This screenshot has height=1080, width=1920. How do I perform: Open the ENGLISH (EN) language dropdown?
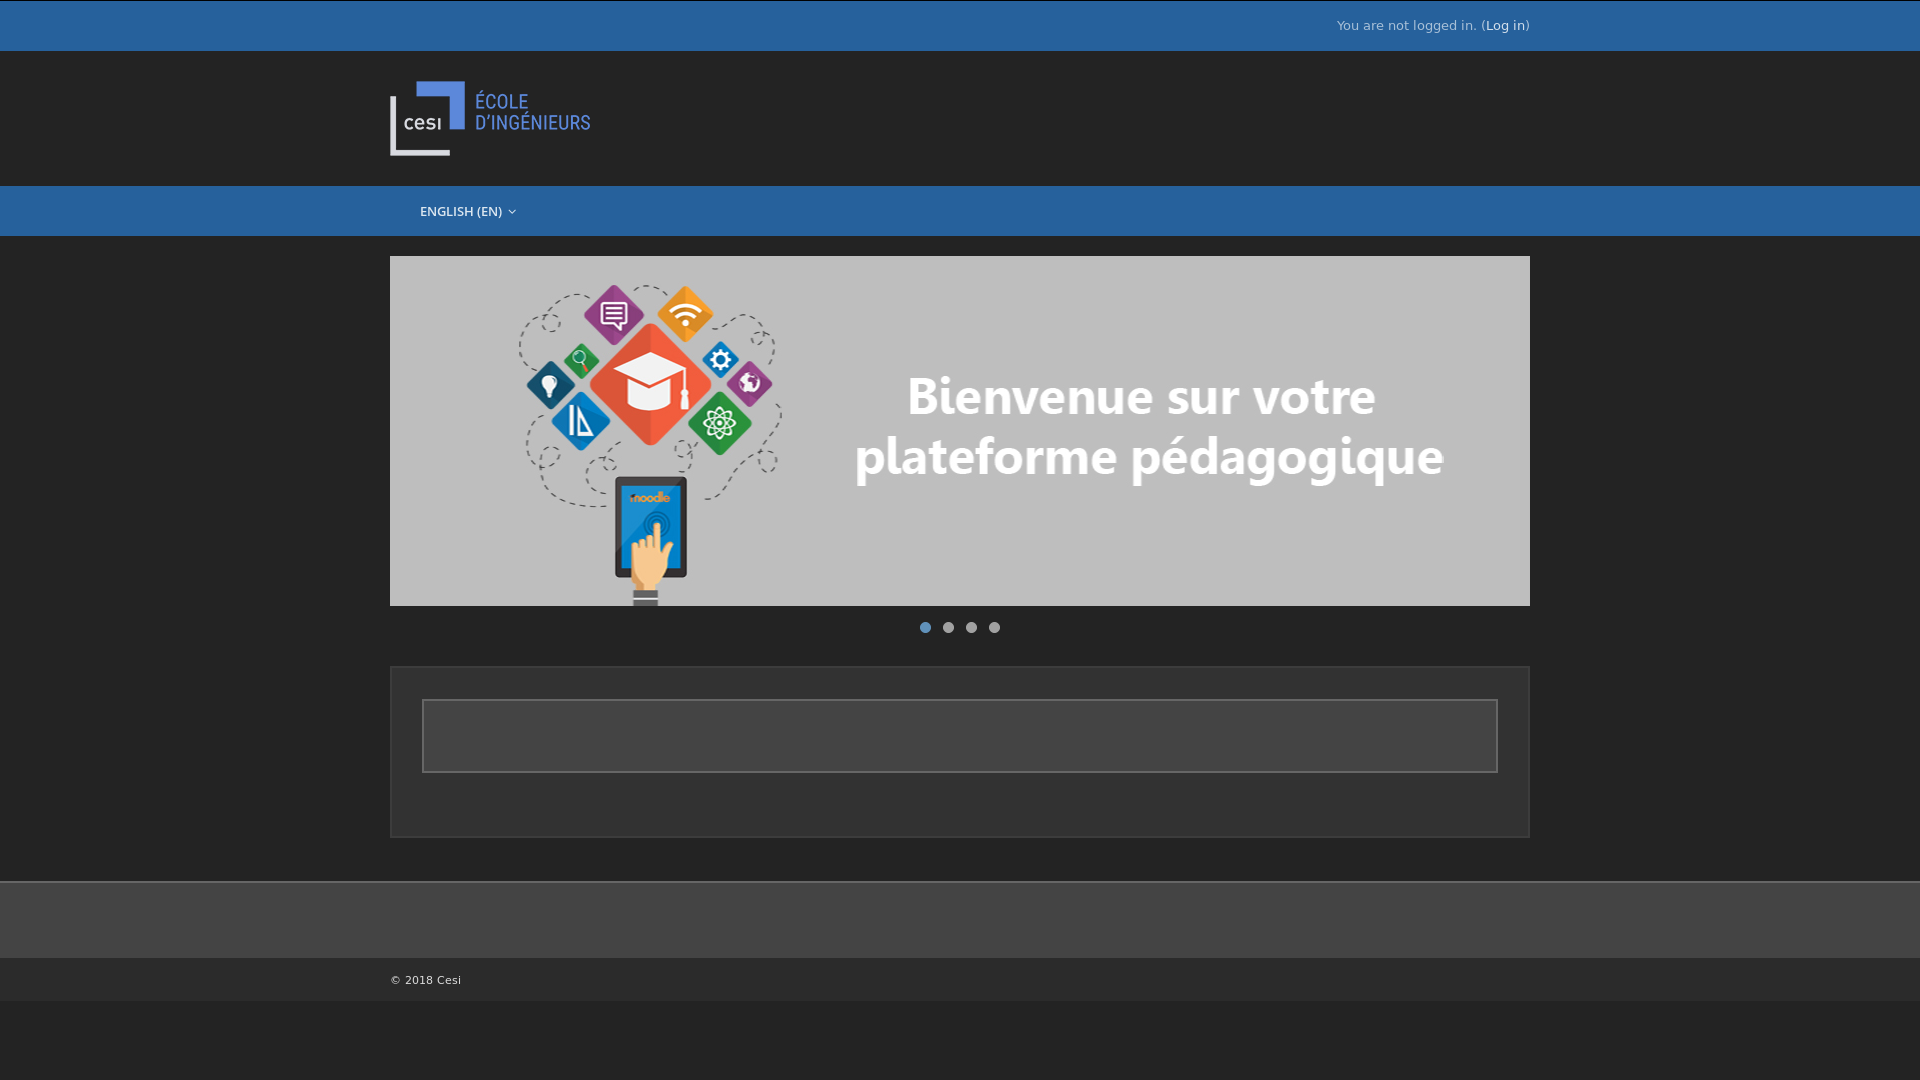coord(462,211)
